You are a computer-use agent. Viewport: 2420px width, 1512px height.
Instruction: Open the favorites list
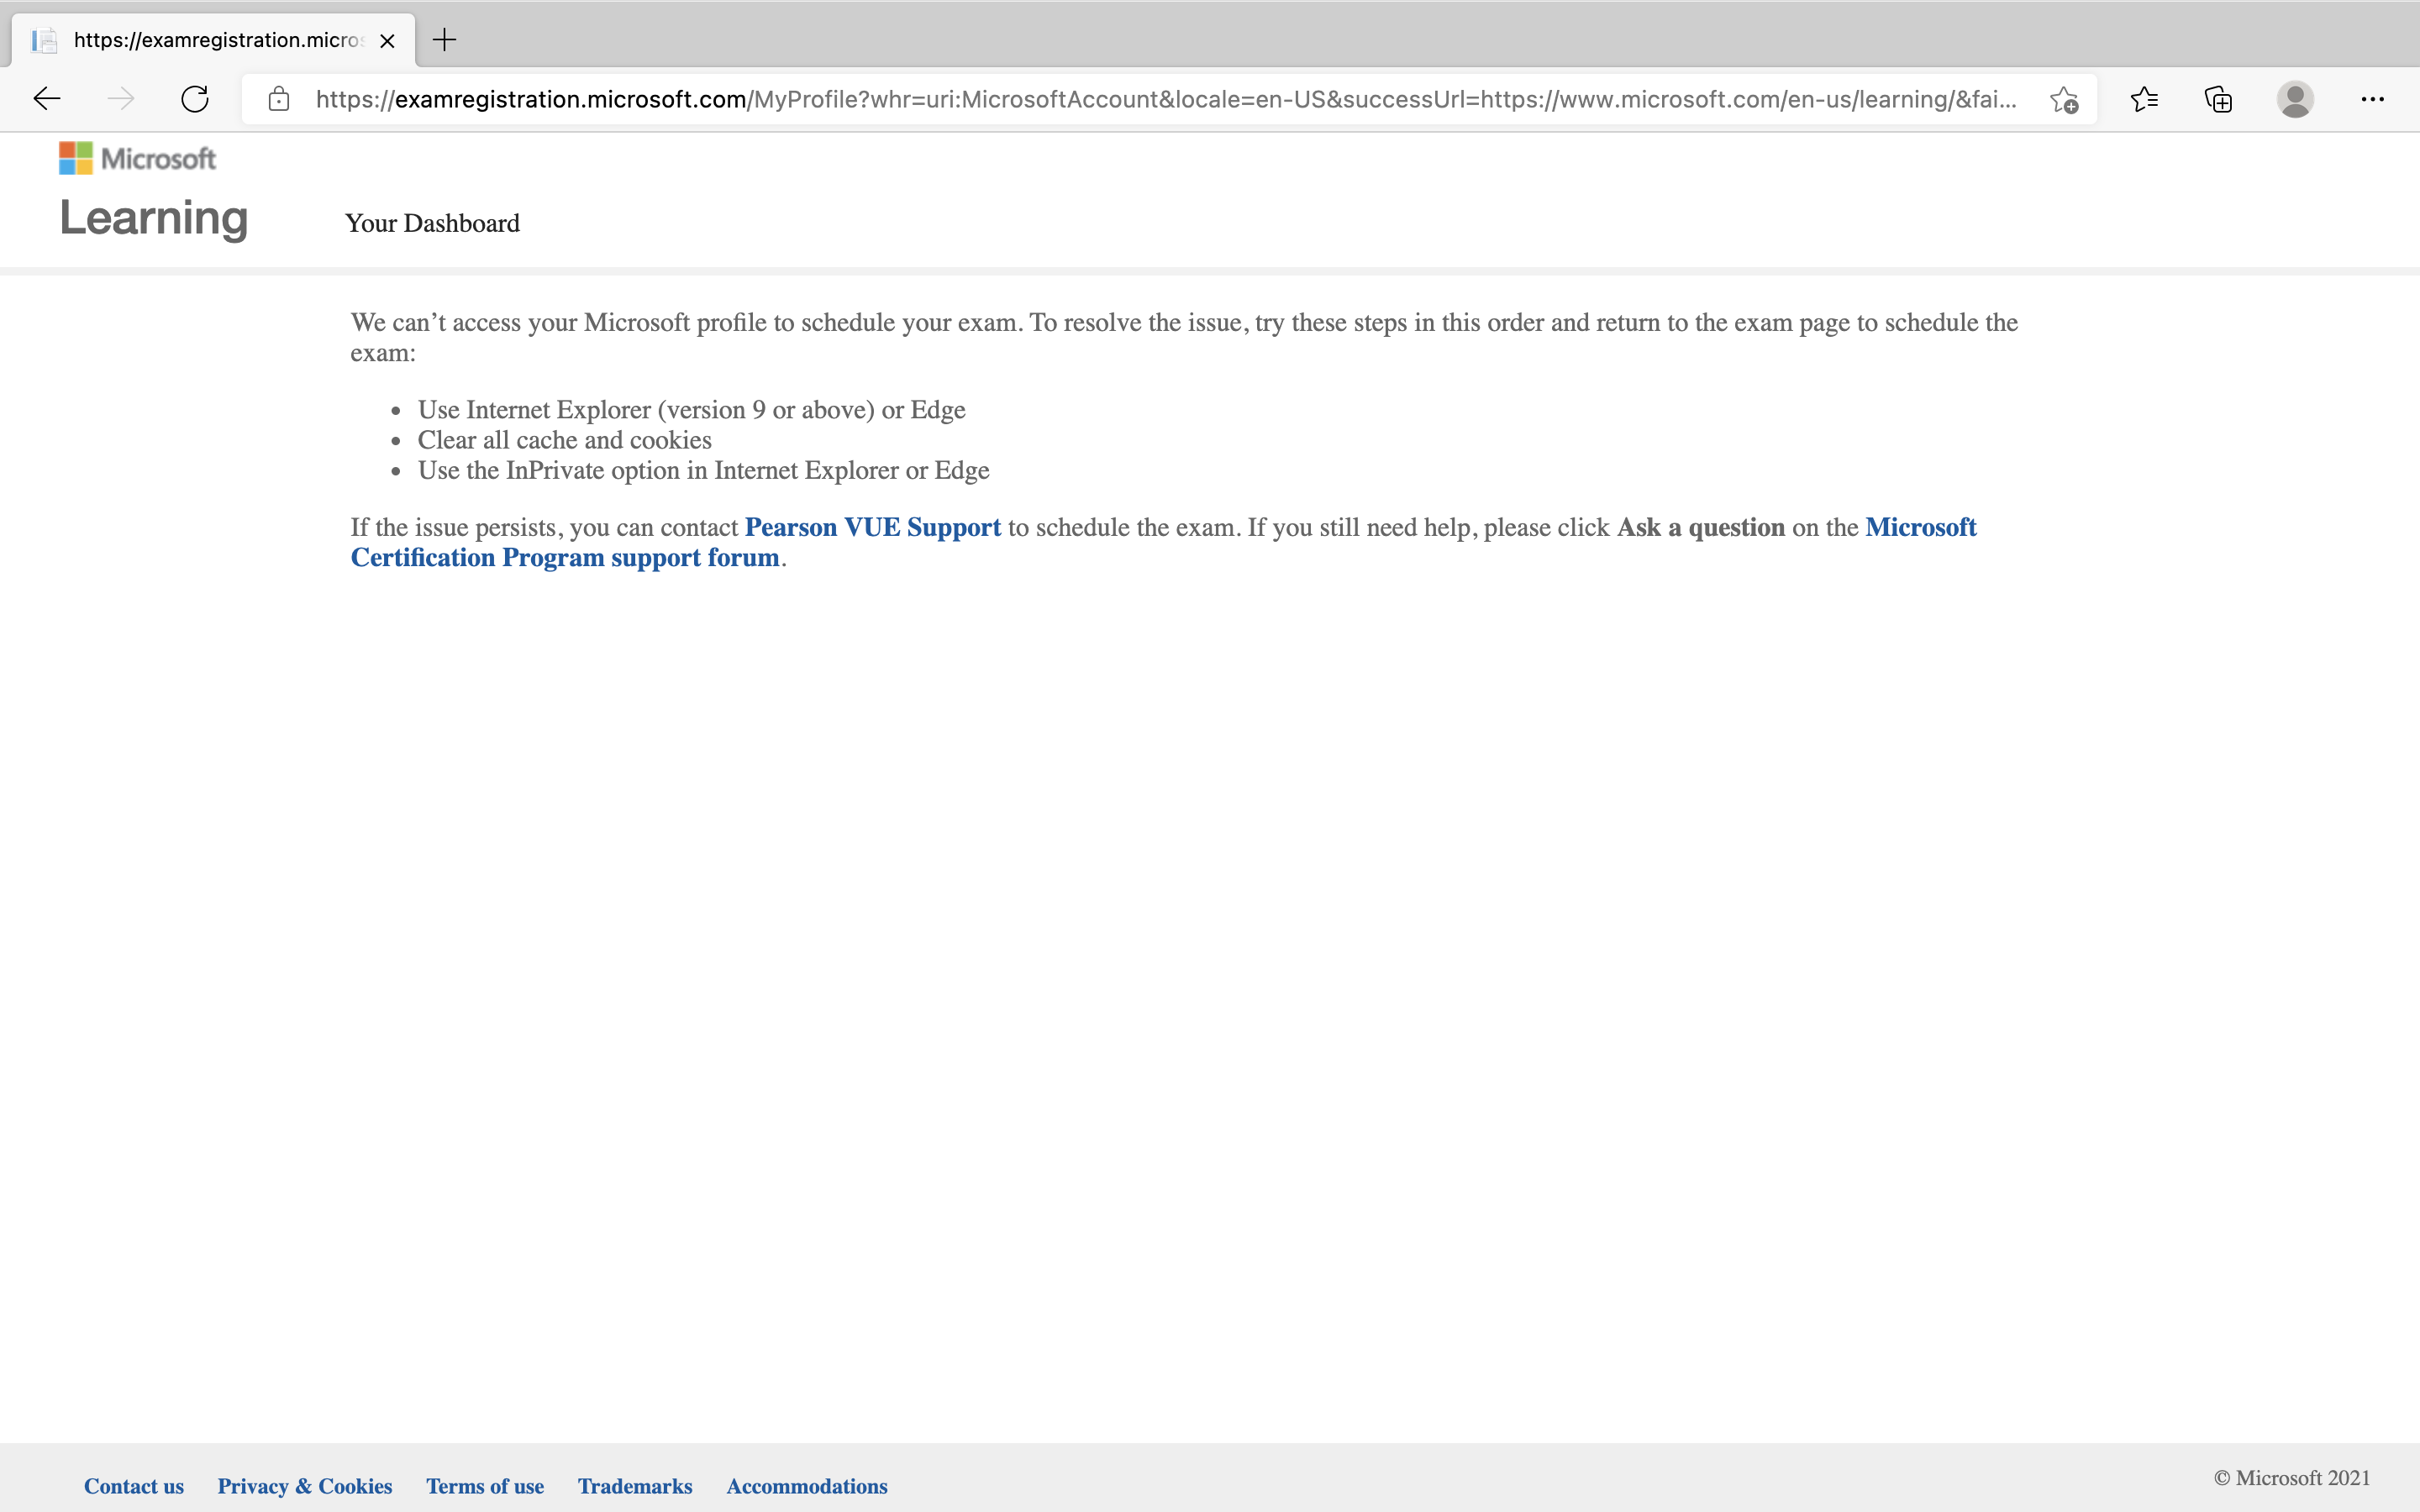click(x=2144, y=98)
